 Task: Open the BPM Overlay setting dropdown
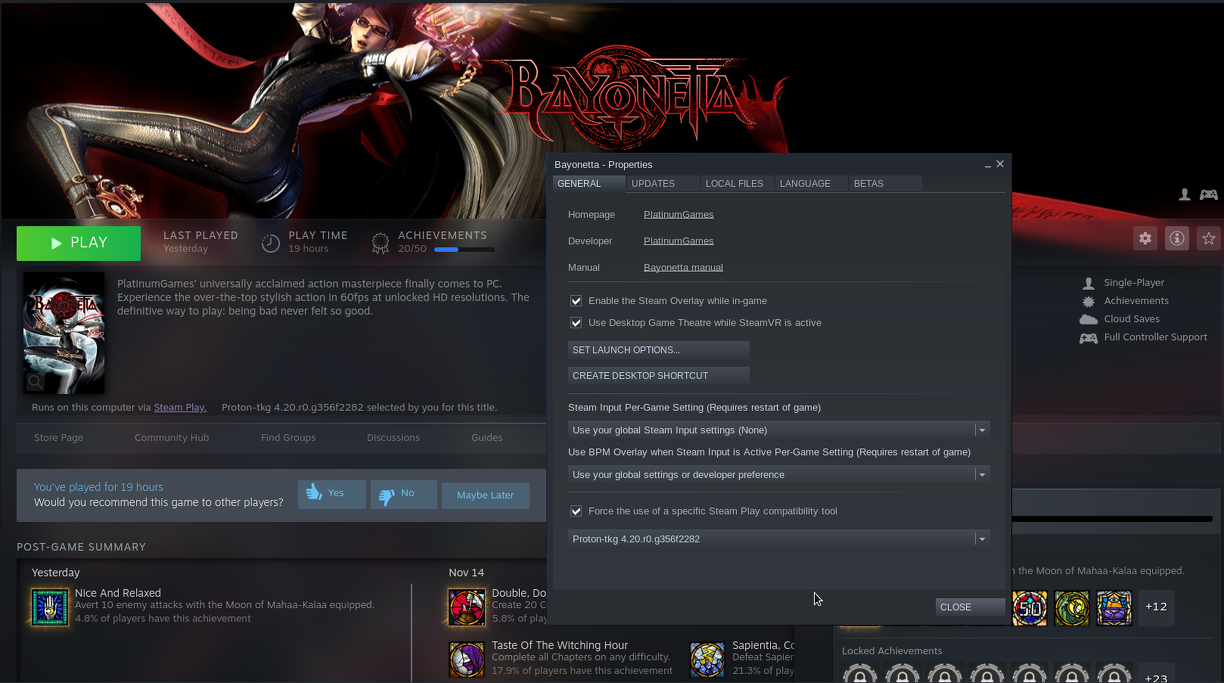[779, 475]
